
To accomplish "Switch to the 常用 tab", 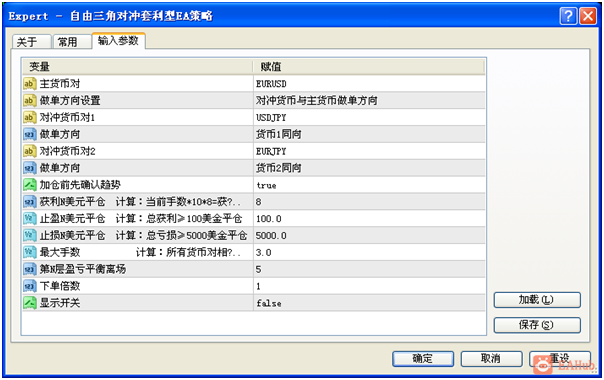I will (71, 42).
